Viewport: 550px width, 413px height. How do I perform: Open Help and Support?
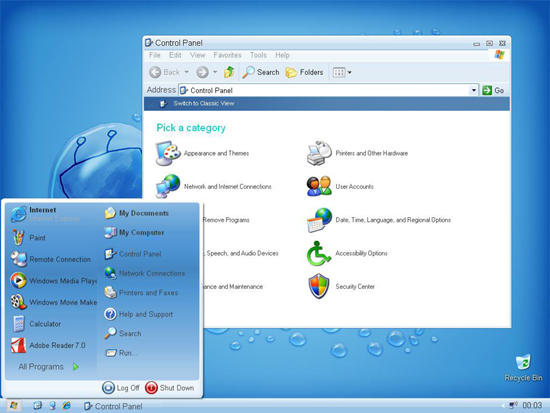[x=139, y=314]
